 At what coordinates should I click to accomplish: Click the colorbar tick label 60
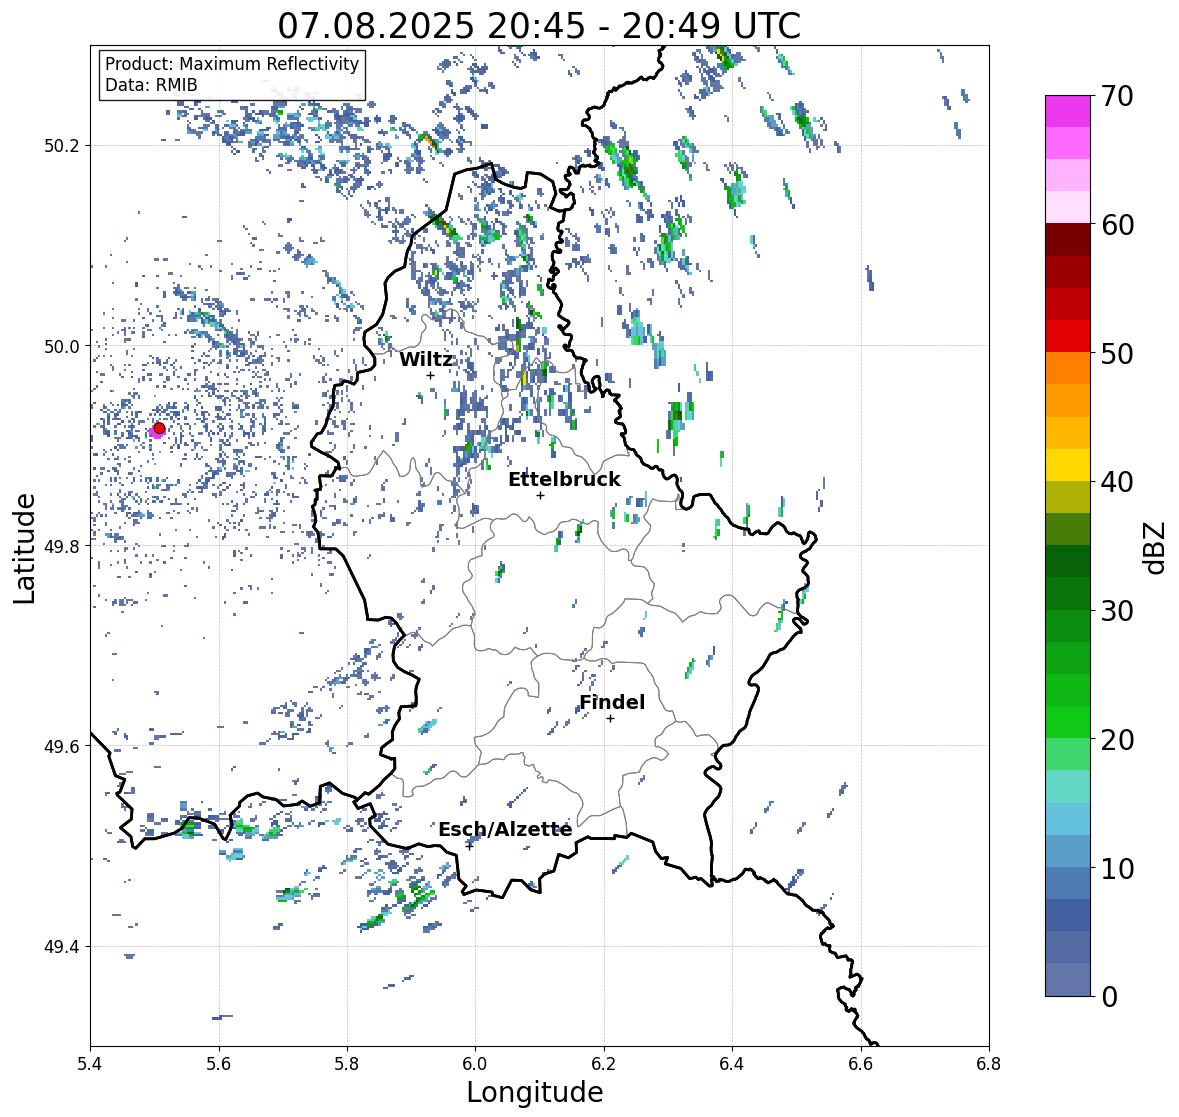(1117, 225)
